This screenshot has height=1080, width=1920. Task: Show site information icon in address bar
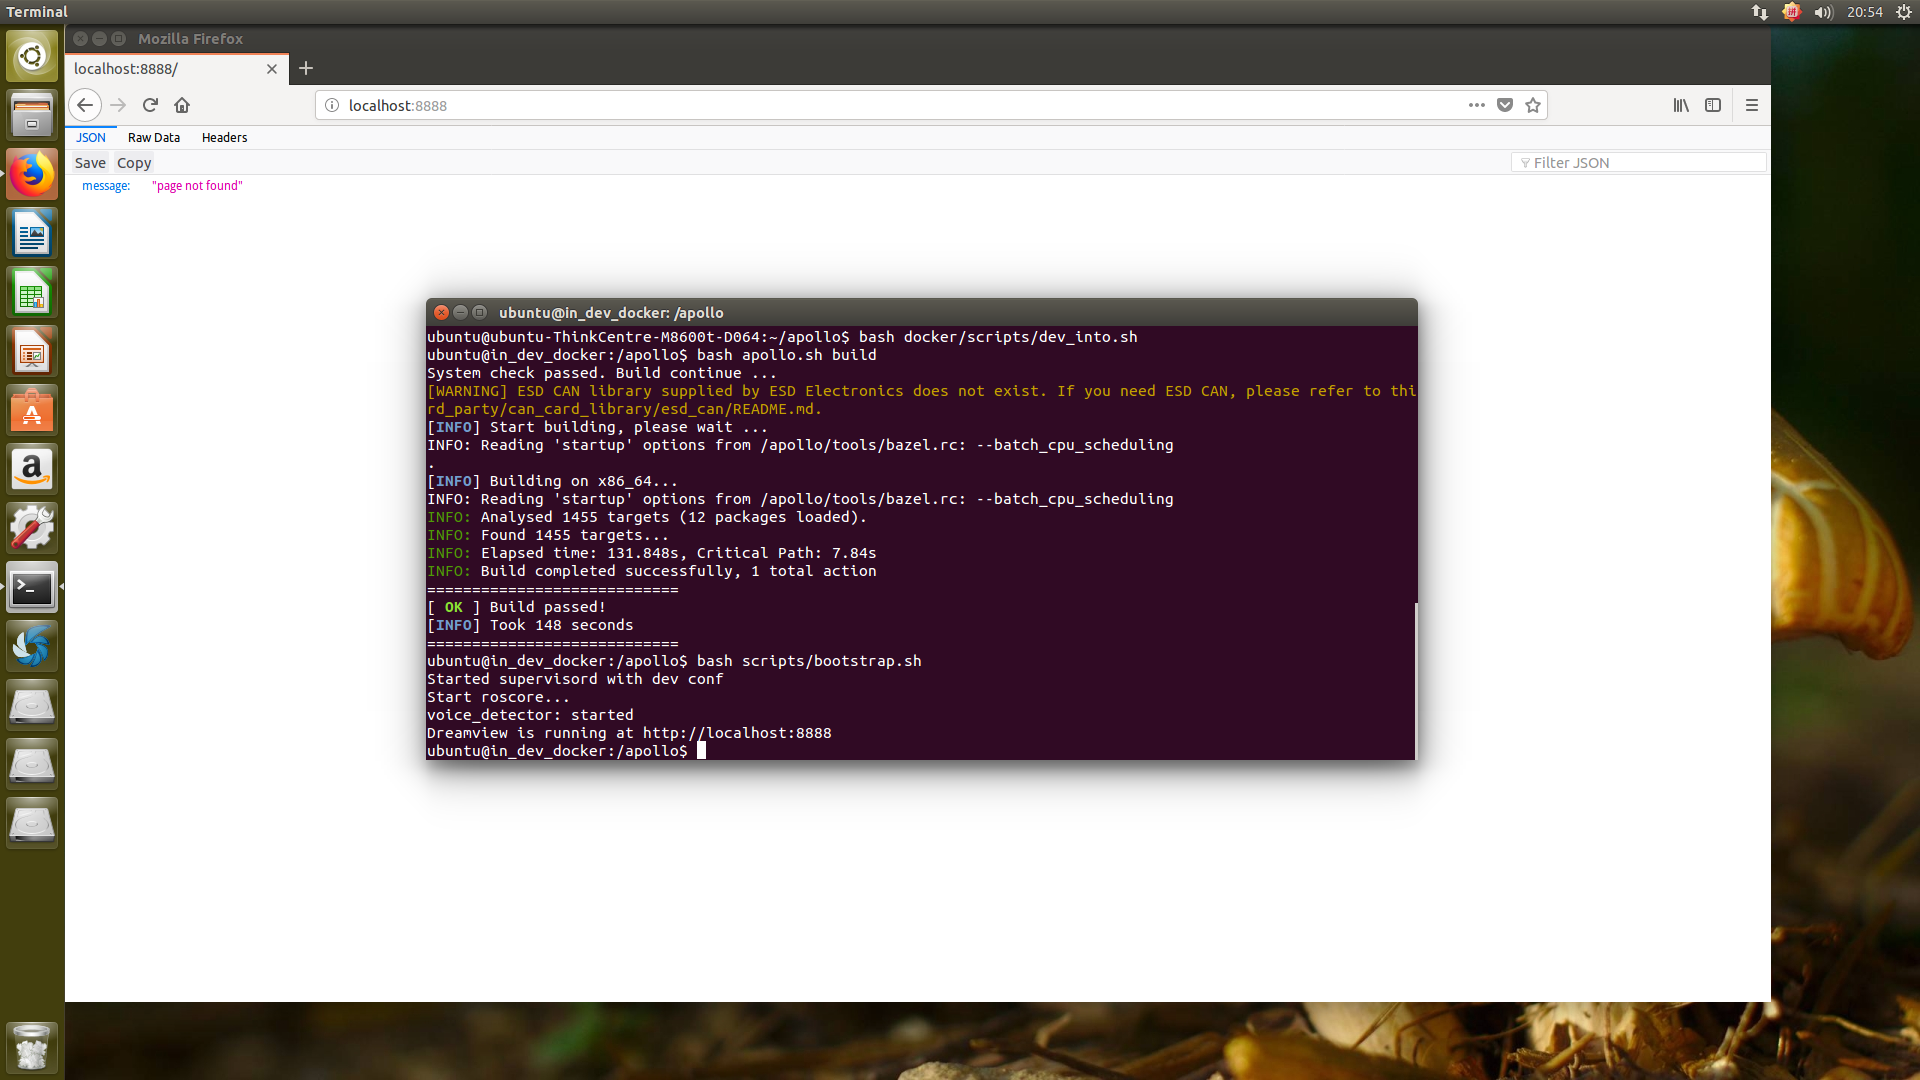click(x=332, y=105)
